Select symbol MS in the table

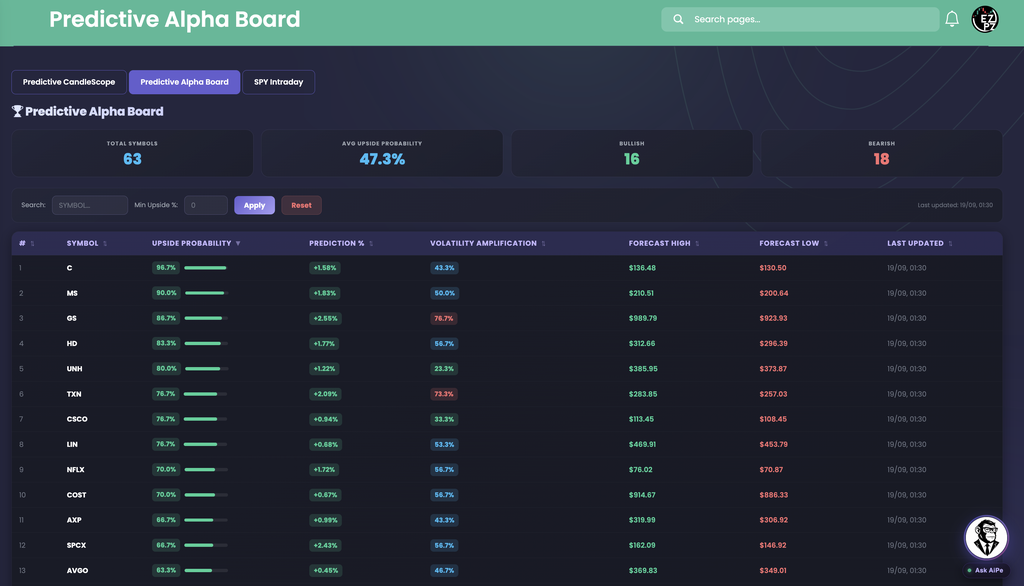tap(72, 293)
